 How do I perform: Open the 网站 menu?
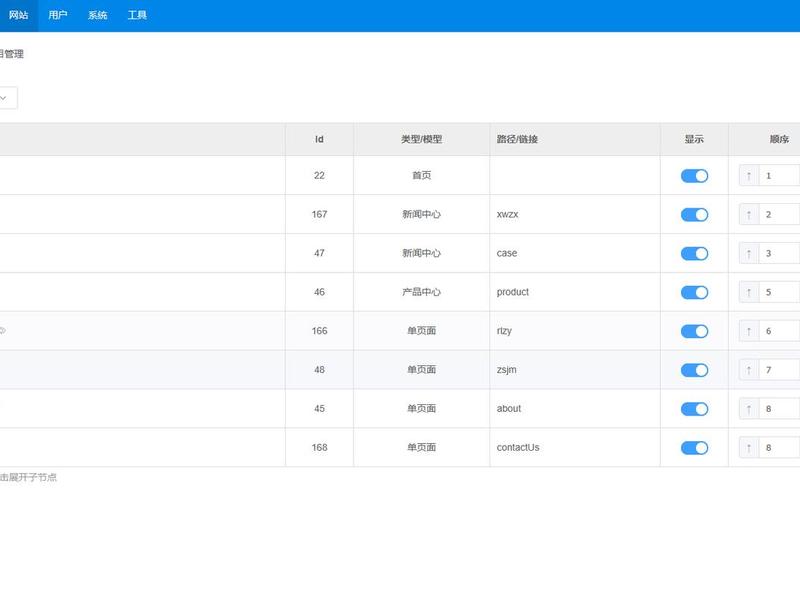(18, 15)
